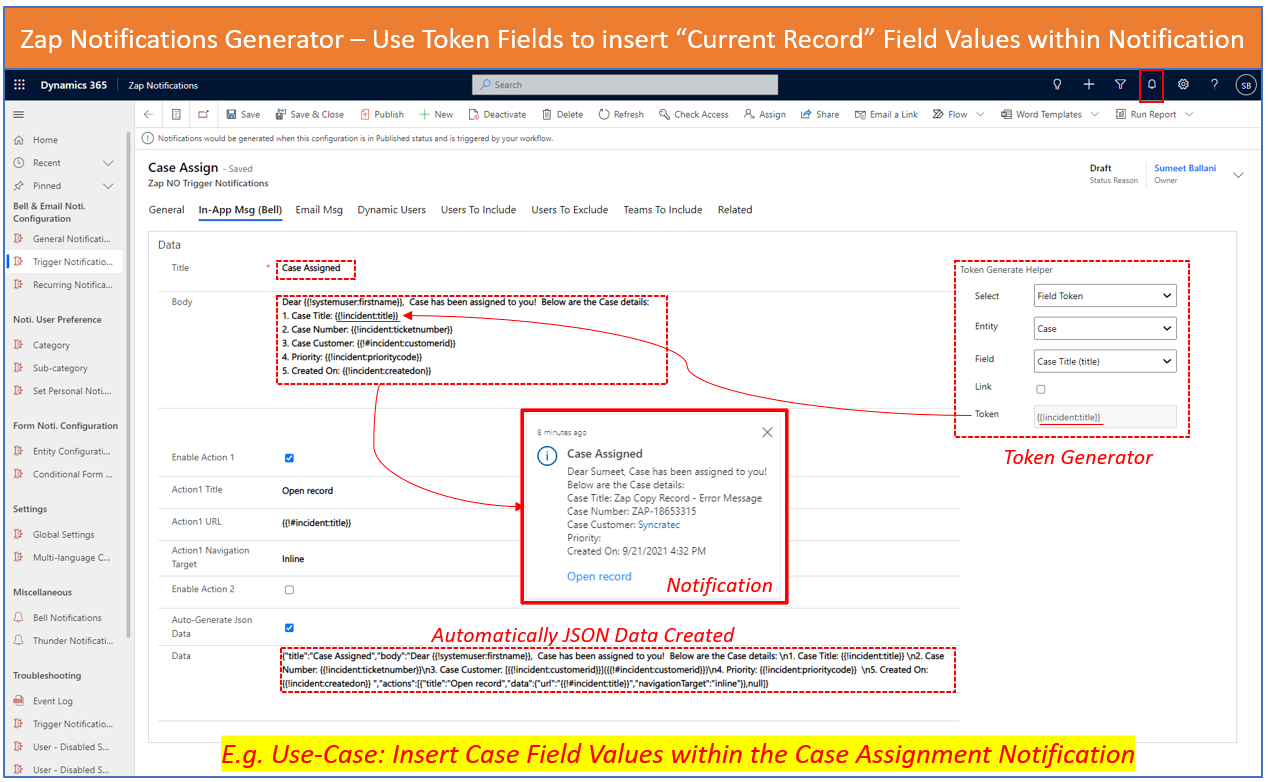The height and width of the screenshot is (782, 1268).
Task: Switch to the Related tab
Action: (x=735, y=210)
